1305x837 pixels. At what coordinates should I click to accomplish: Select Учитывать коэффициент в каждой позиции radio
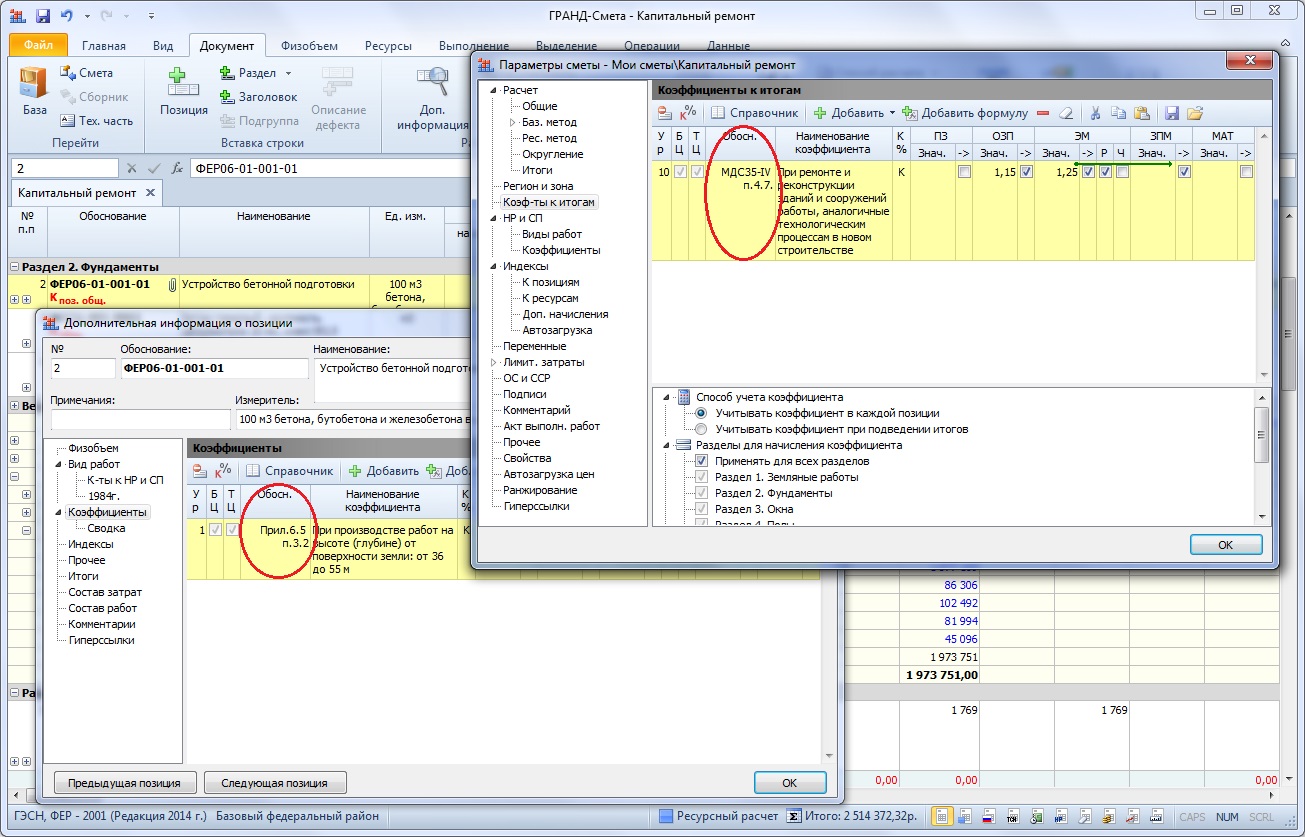point(701,413)
